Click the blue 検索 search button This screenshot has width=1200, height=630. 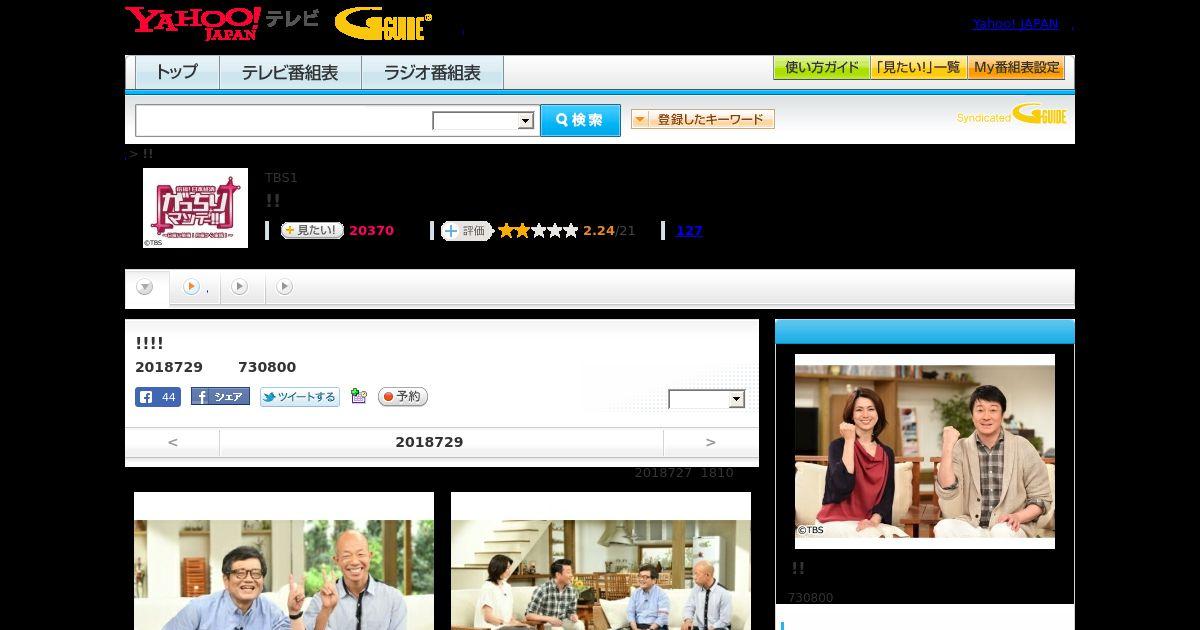coord(580,120)
